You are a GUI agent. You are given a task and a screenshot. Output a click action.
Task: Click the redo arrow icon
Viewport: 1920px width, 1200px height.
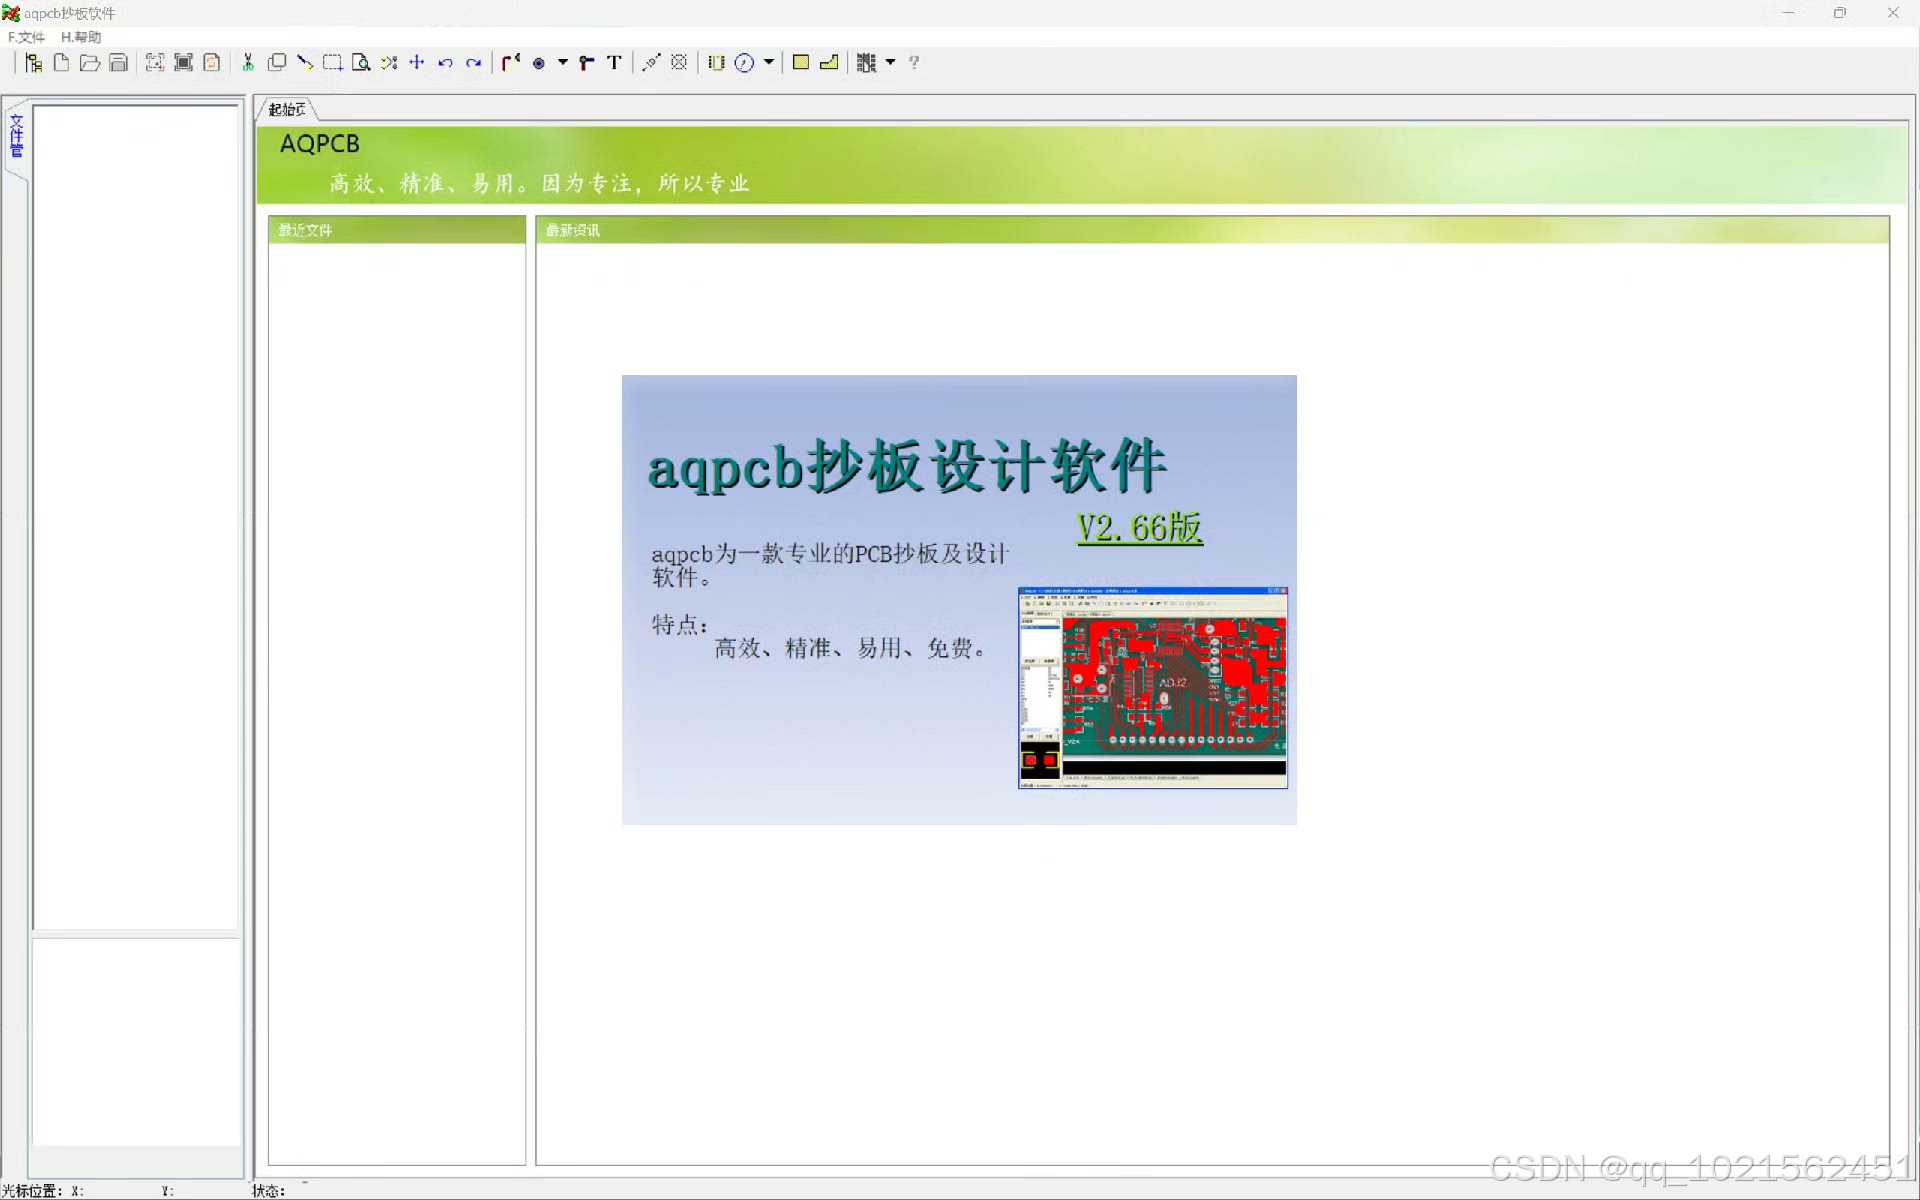pyautogui.click(x=473, y=63)
